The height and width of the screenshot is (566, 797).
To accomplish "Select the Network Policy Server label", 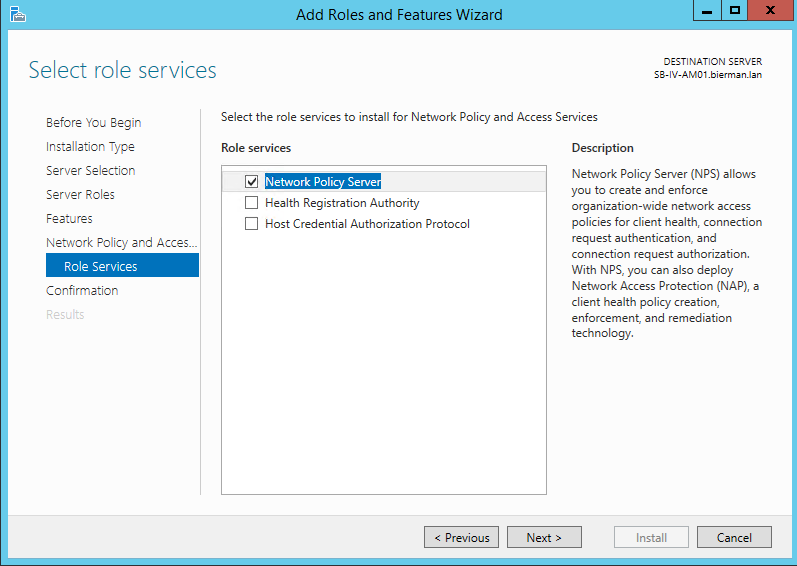I will pos(323,181).
